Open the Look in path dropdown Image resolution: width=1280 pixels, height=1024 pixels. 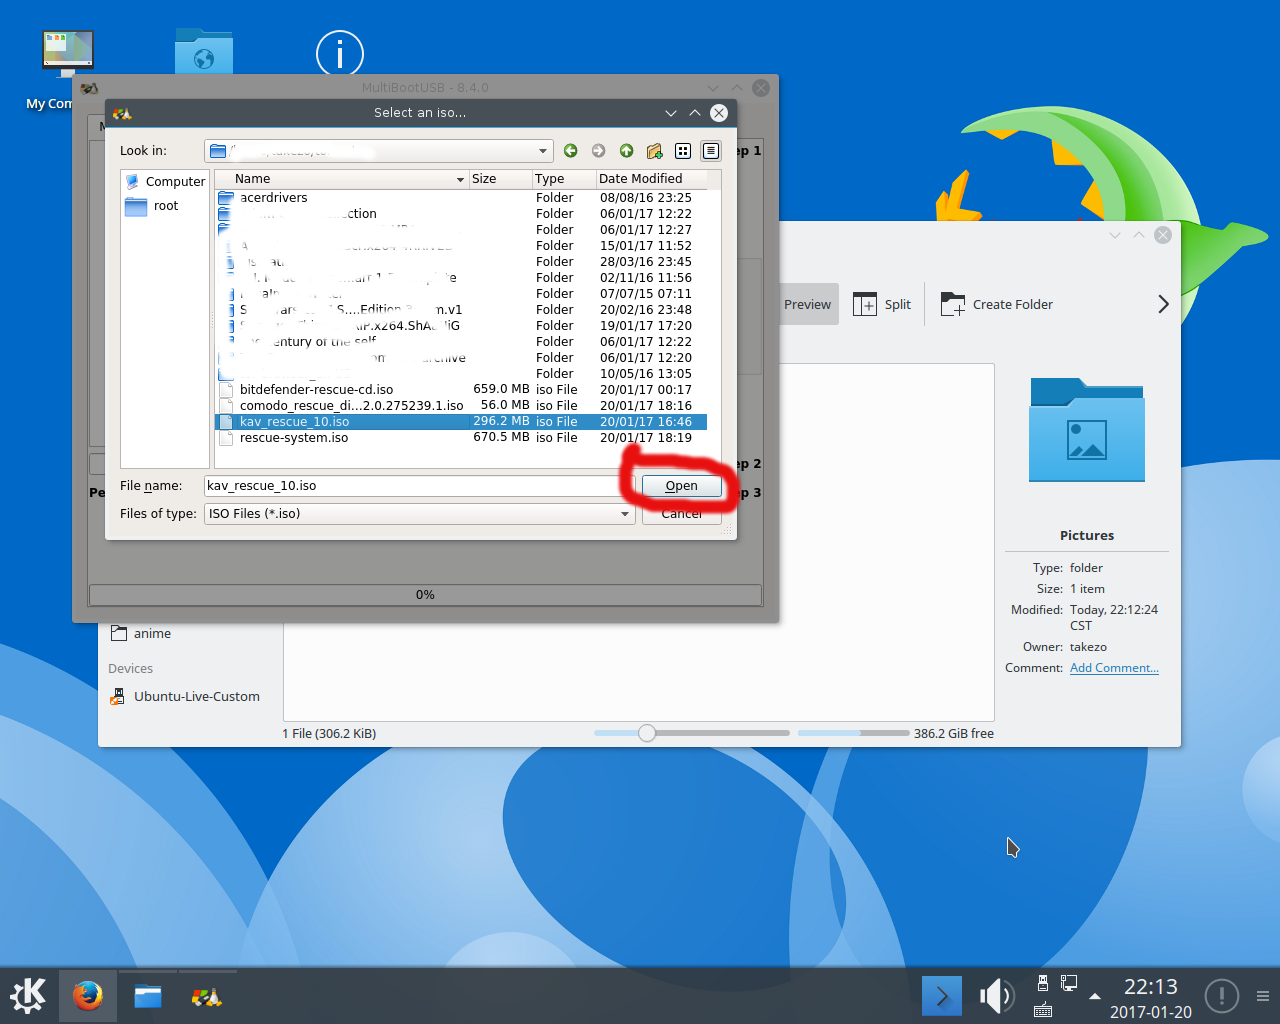point(543,151)
